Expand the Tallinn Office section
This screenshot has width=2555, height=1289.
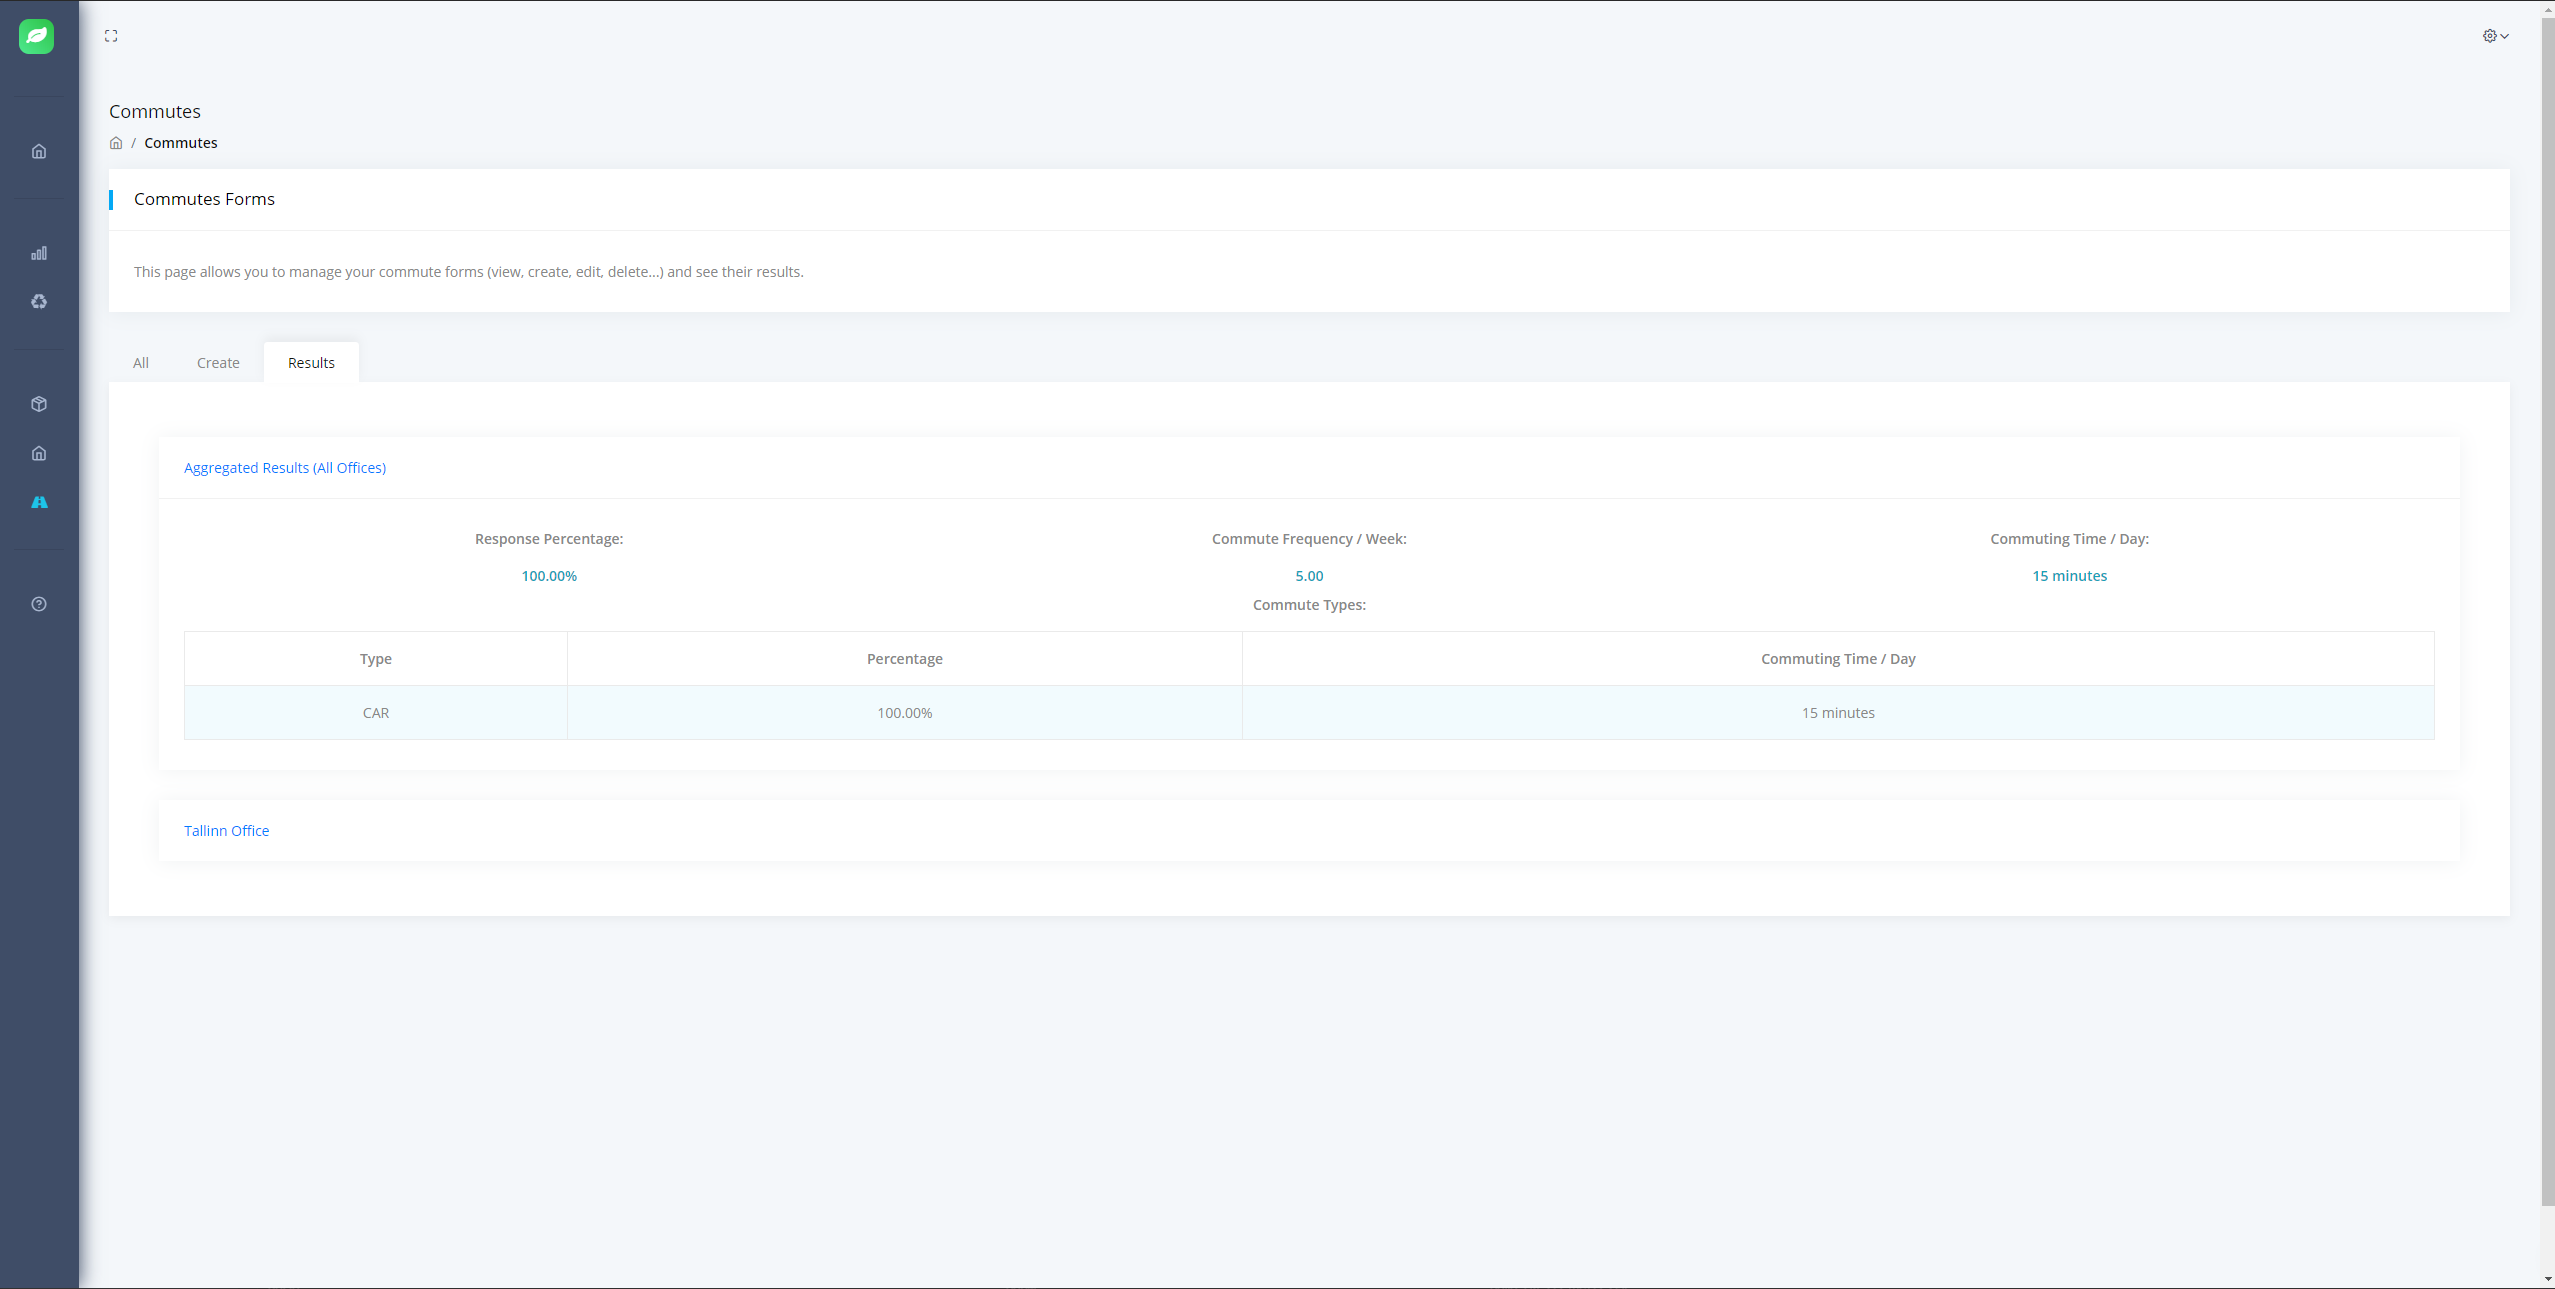tap(226, 831)
